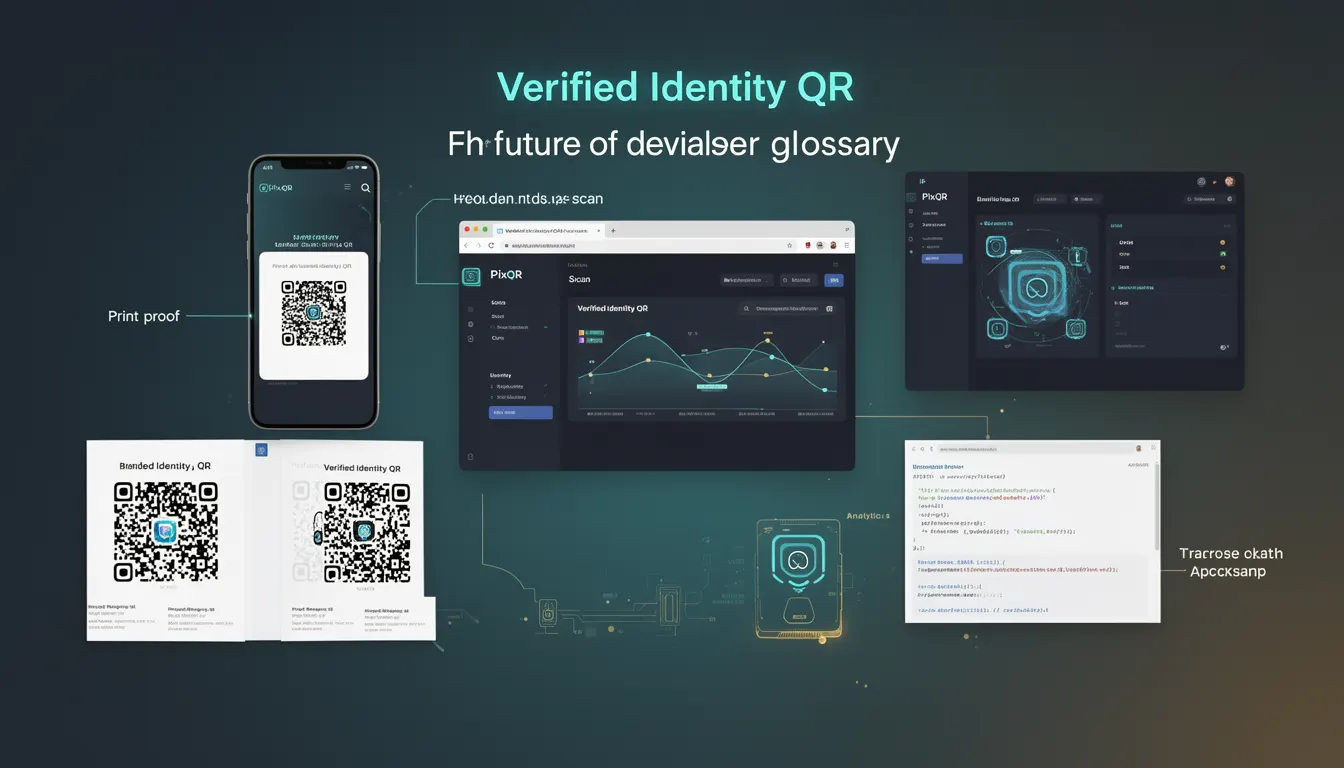Select the bottom-left node in the identity graph
Image resolution: width=1344 pixels, height=768 pixels.
point(996,328)
